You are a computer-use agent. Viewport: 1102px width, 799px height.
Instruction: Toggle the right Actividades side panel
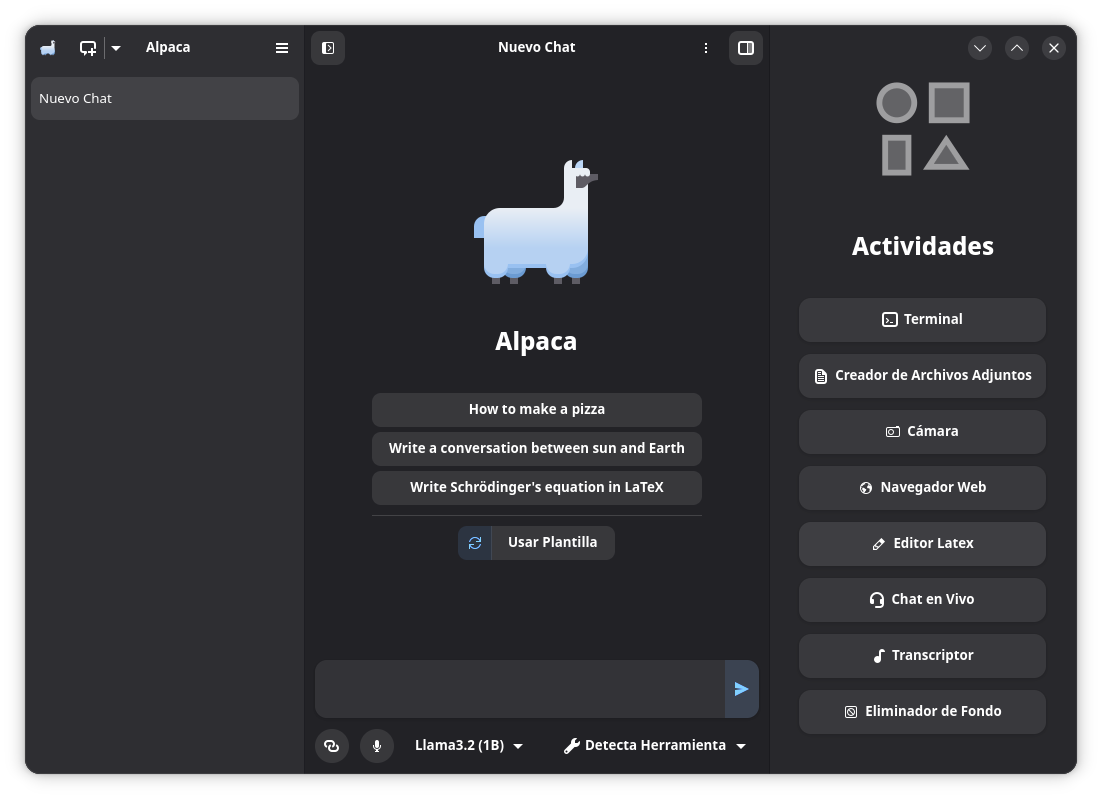(x=746, y=48)
